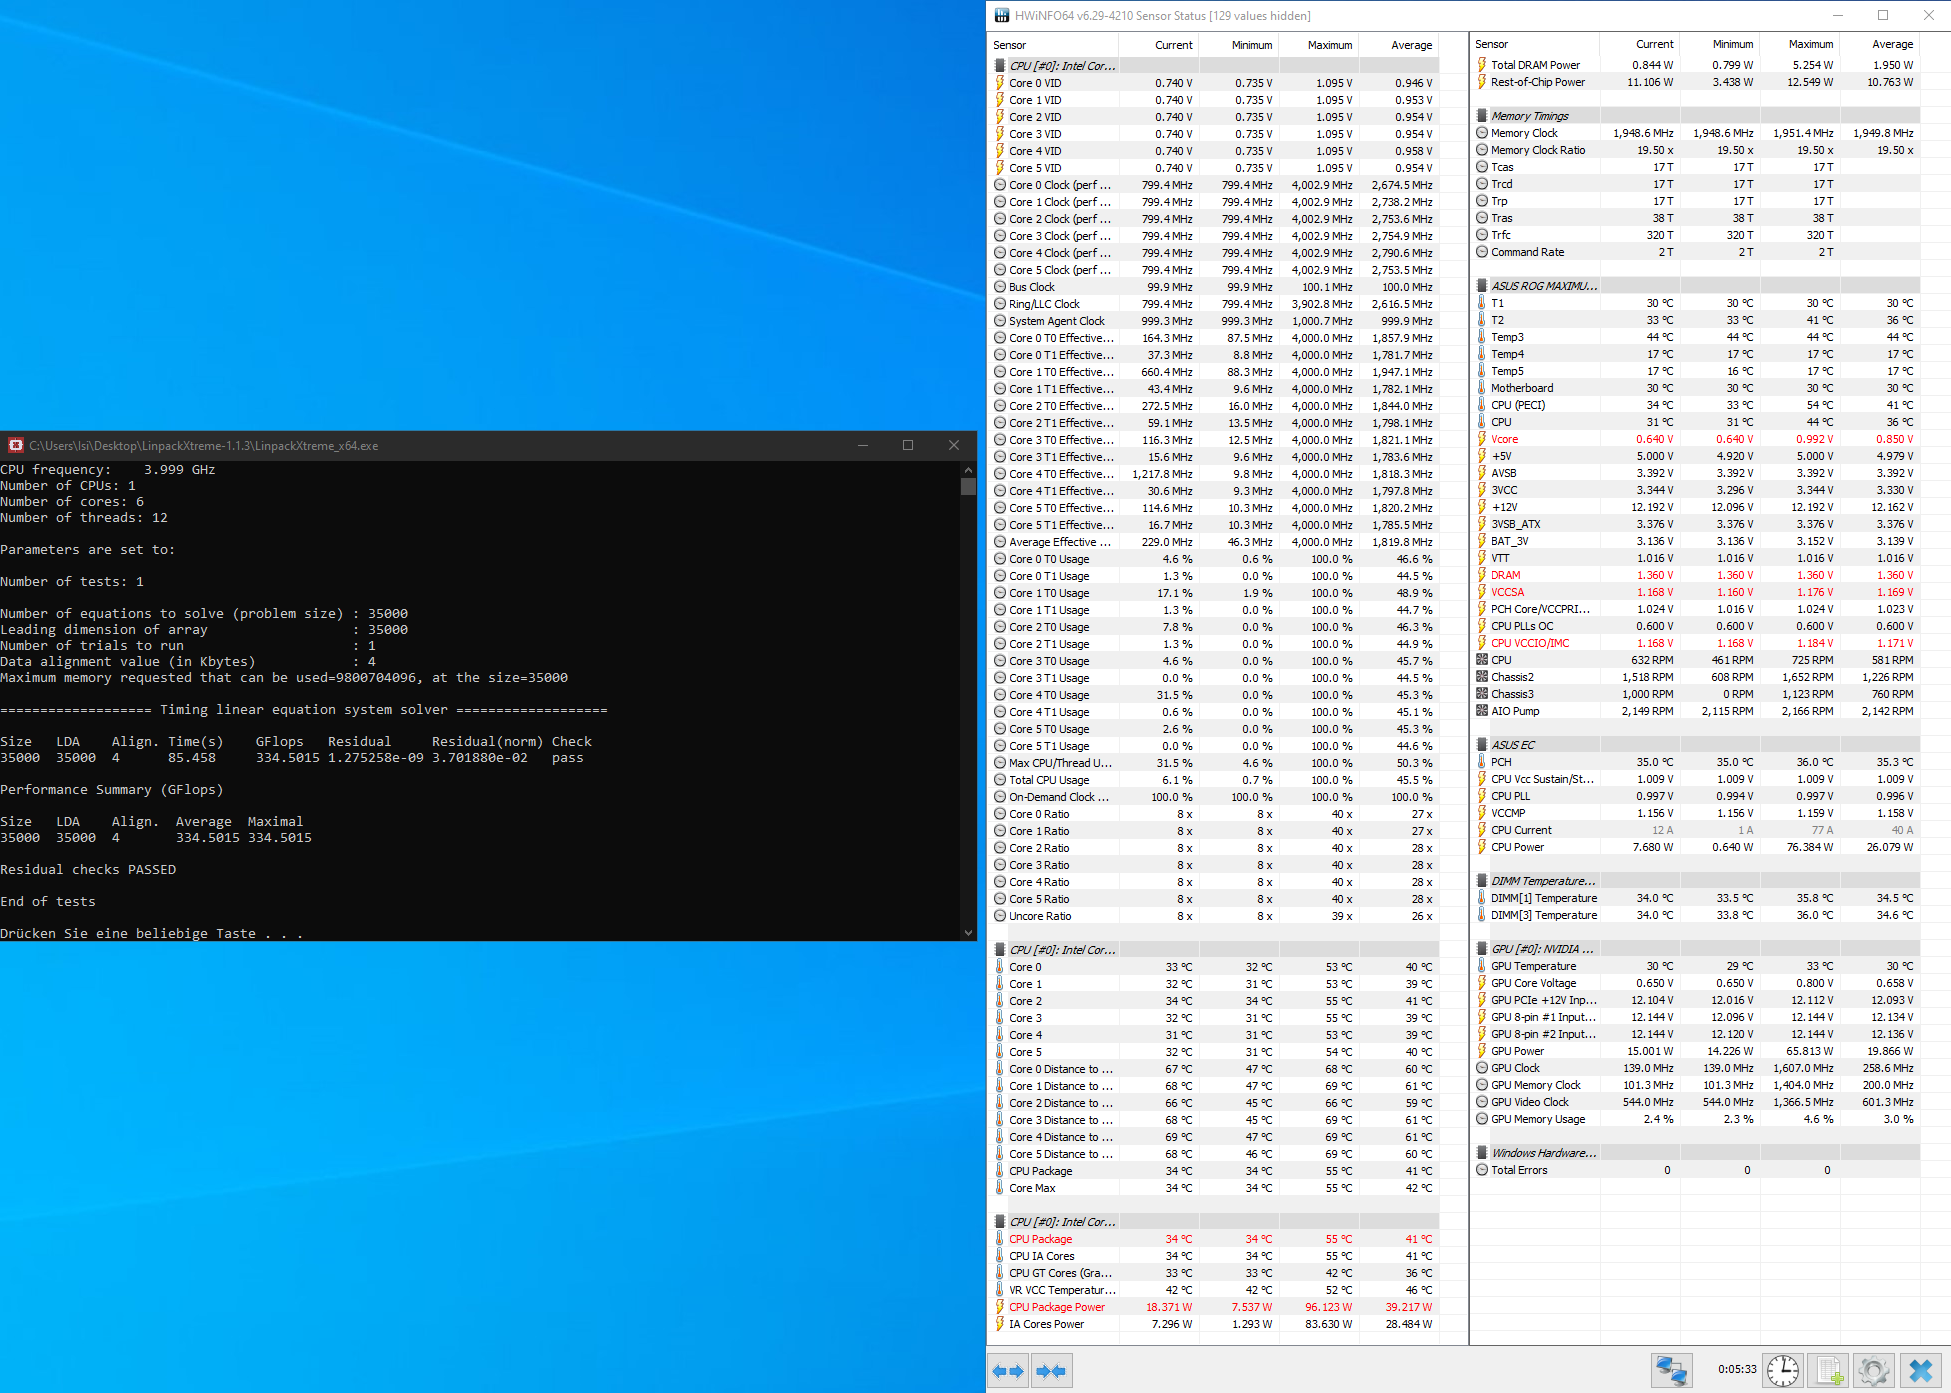The width and height of the screenshot is (1951, 1393).
Task: Click the GPU NVIDIA group header icon
Action: (x=1482, y=949)
